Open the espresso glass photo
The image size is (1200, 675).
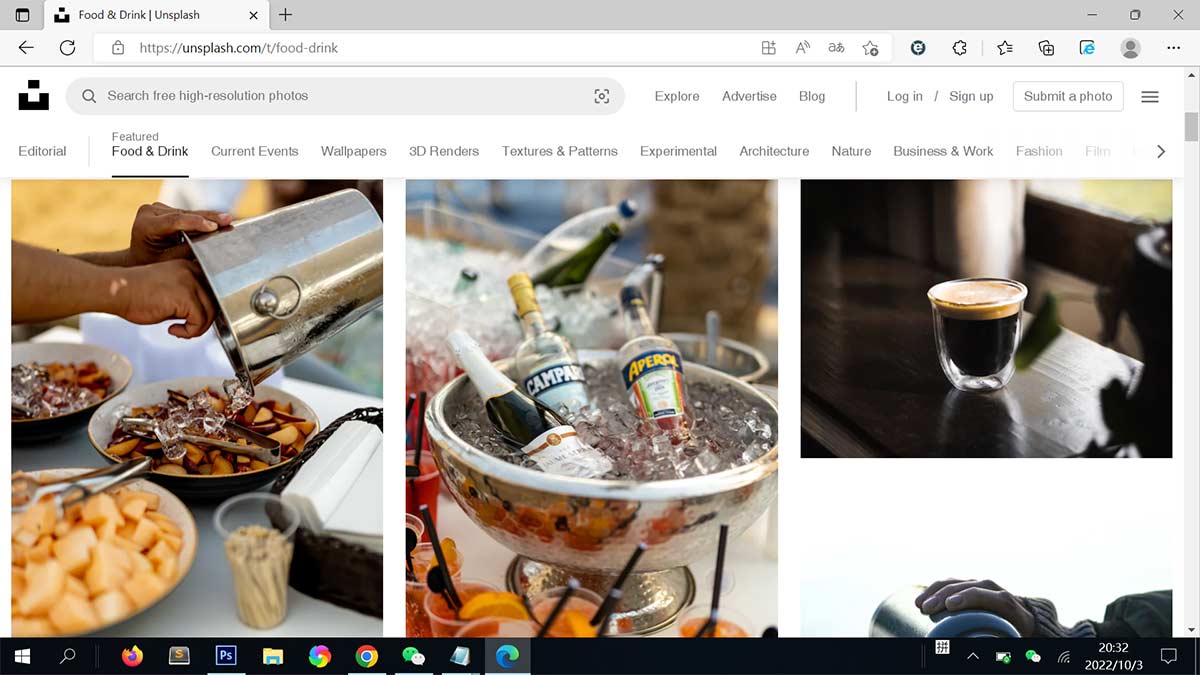[986, 319]
